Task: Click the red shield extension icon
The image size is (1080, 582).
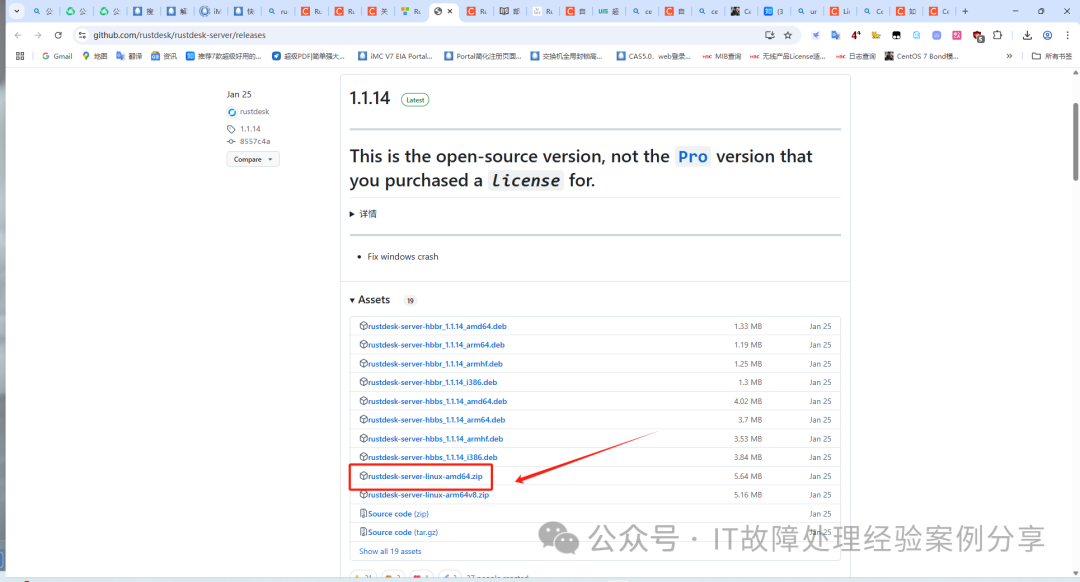Action: tap(978, 36)
